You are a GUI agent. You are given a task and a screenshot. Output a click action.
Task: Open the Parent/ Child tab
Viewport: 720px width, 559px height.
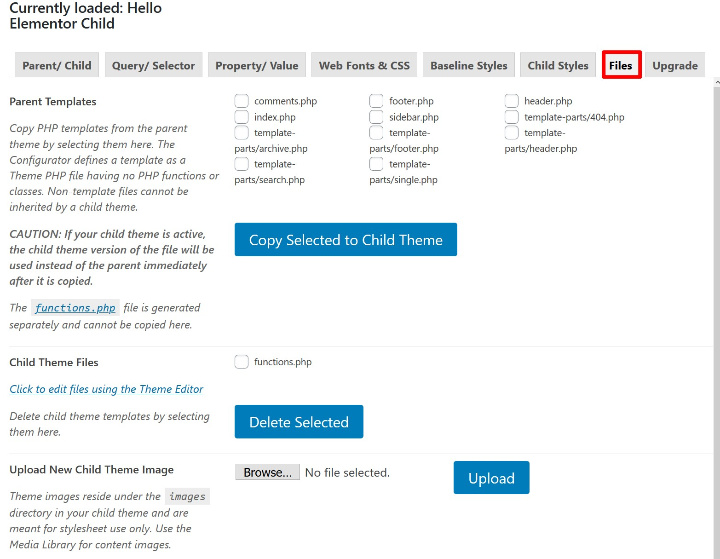[x=56, y=65]
